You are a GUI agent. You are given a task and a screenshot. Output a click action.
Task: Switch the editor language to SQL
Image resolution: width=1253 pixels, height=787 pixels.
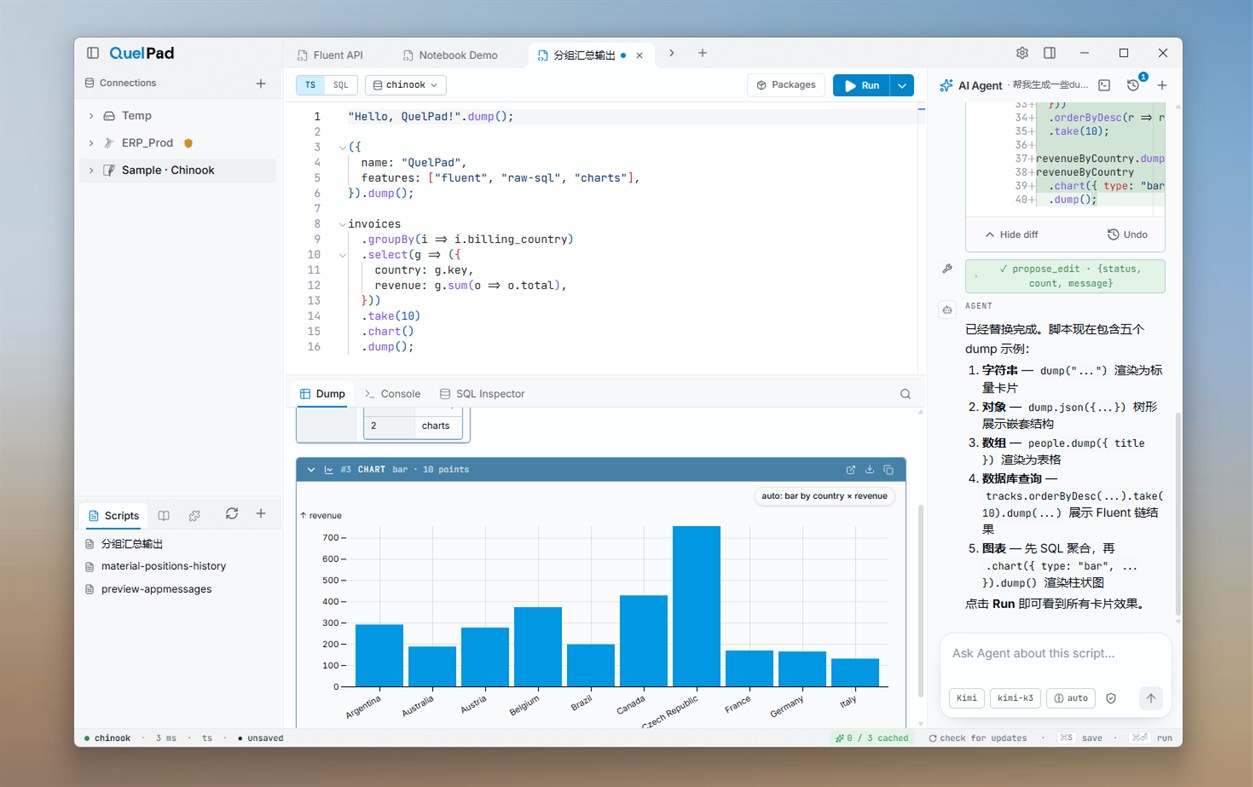tap(341, 85)
